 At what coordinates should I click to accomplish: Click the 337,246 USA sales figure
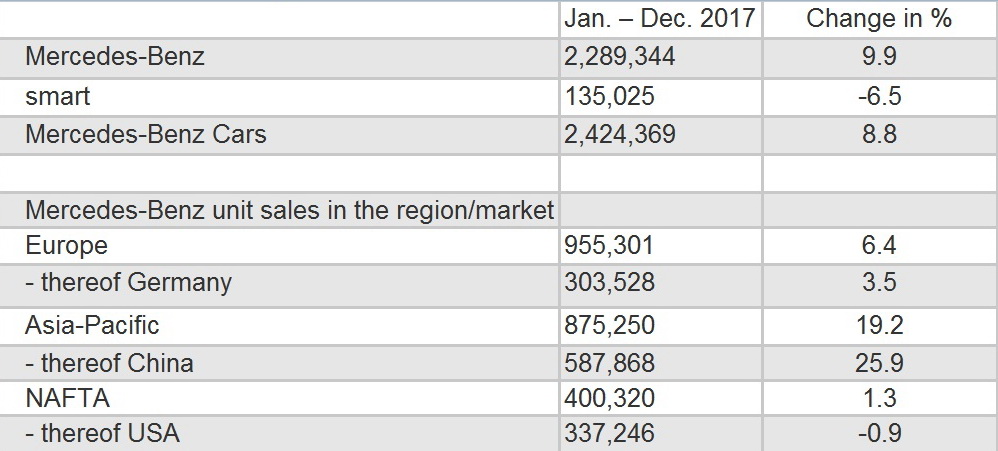coord(609,434)
